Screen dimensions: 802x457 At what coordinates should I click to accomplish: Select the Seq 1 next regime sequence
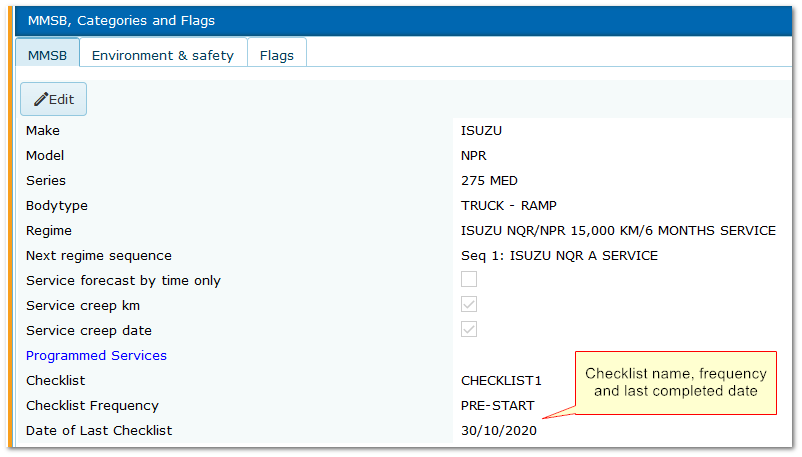pos(559,256)
